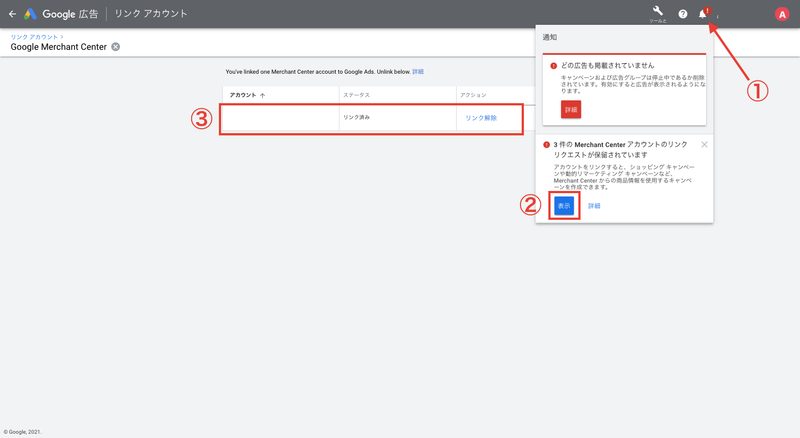Click リンク アカウント header title
The image size is (800, 438).
(x=151, y=14)
